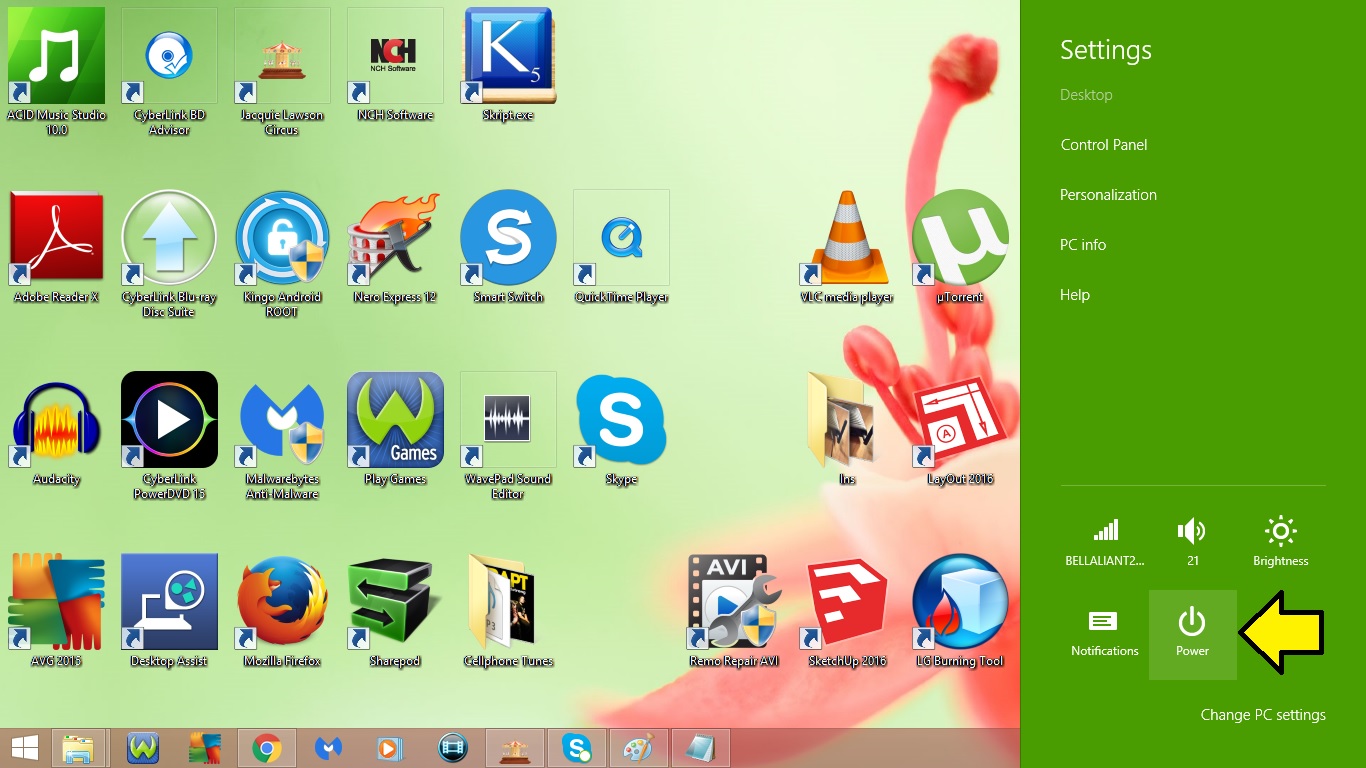Open PC info in Settings
The height and width of the screenshot is (768, 1366).
pos(1083,245)
